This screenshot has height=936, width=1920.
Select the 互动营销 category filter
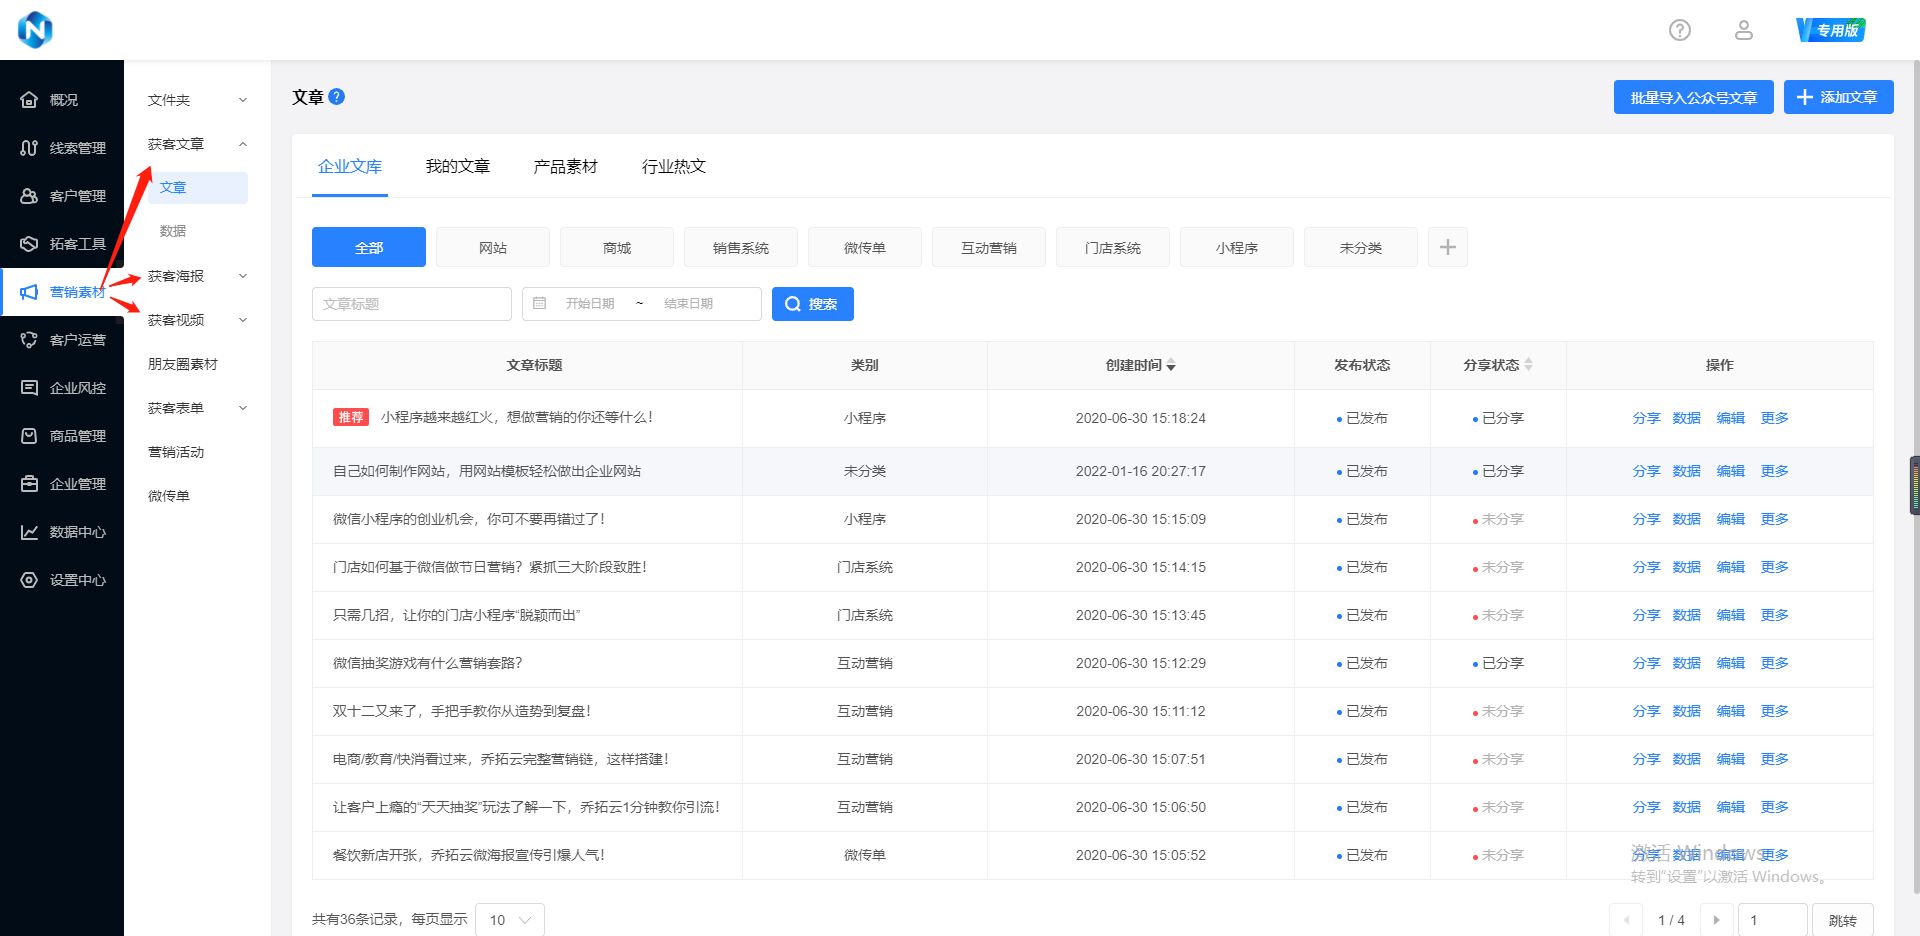(988, 247)
